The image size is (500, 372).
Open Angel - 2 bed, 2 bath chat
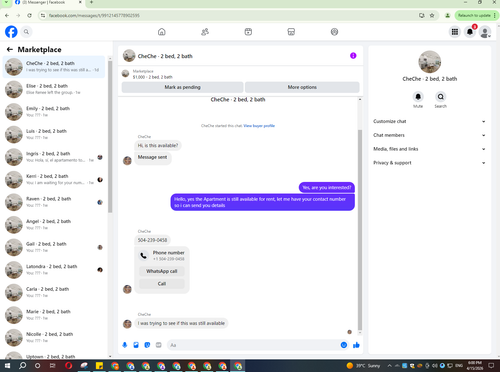point(54,225)
